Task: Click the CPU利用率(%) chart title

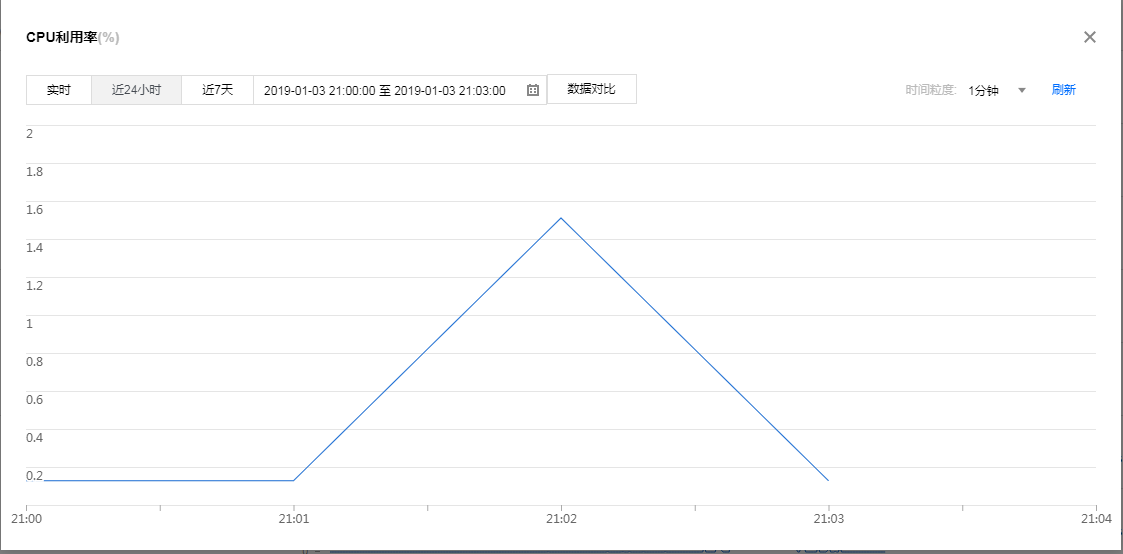Action: (x=73, y=37)
